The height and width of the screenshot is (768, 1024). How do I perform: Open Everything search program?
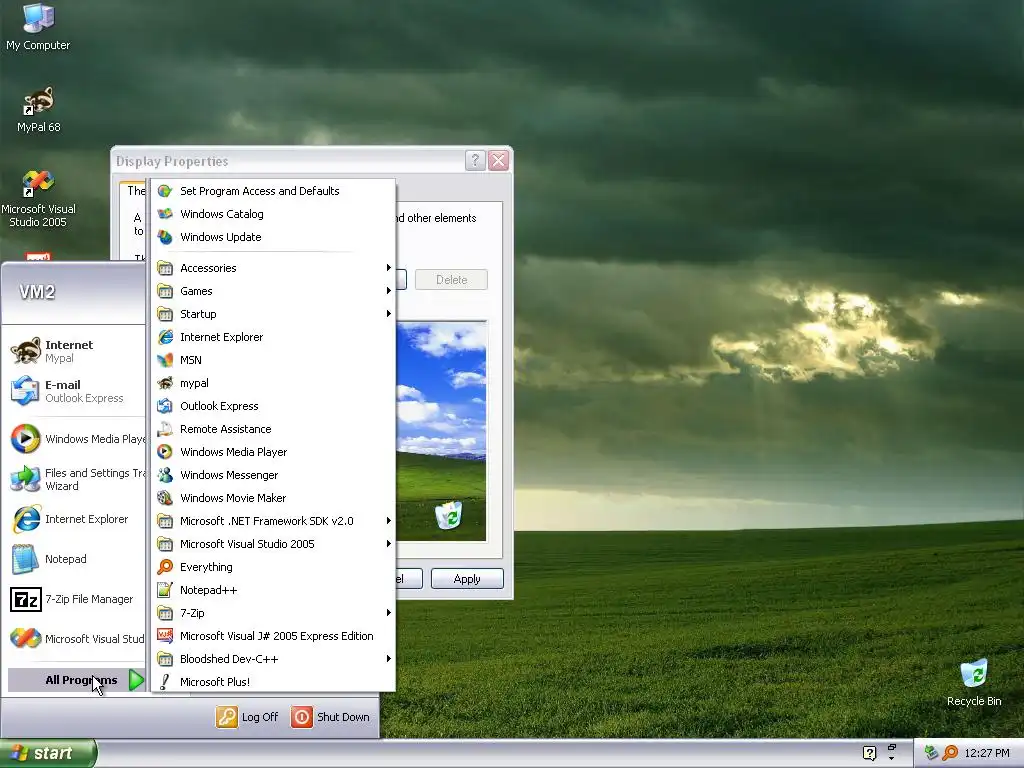point(273,567)
